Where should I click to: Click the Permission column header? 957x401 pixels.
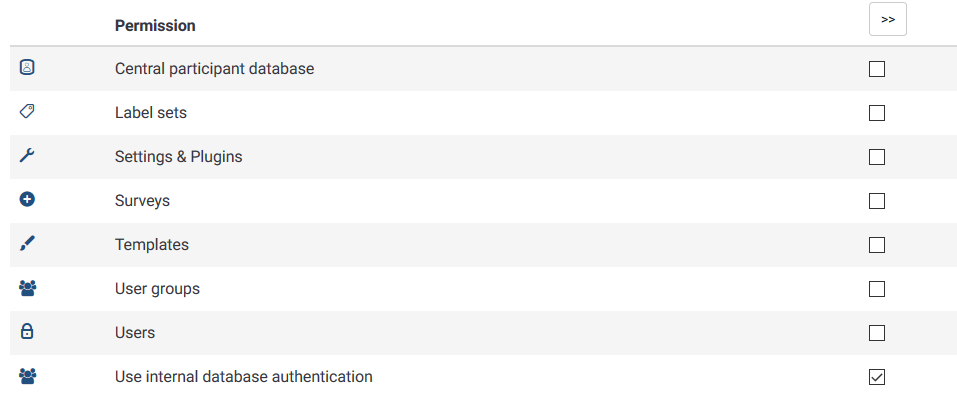point(155,26)
